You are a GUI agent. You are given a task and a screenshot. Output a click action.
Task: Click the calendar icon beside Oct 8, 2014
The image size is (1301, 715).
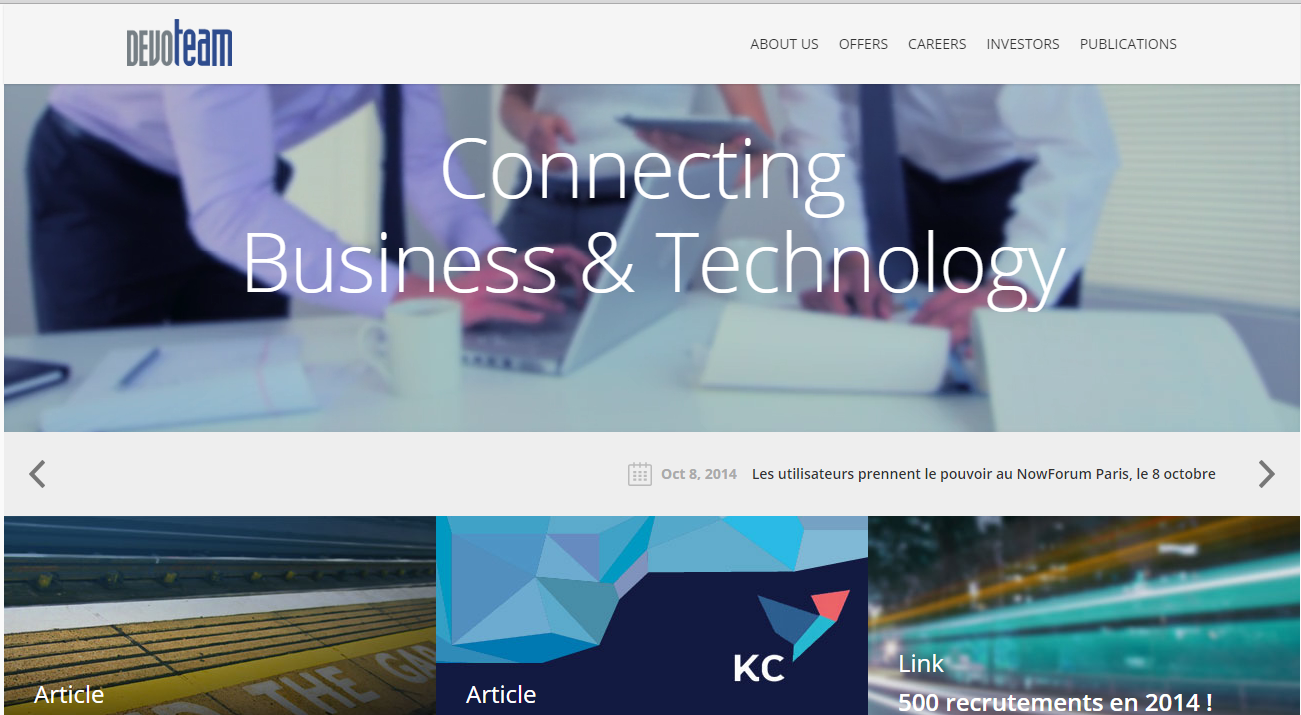(640, 474)
